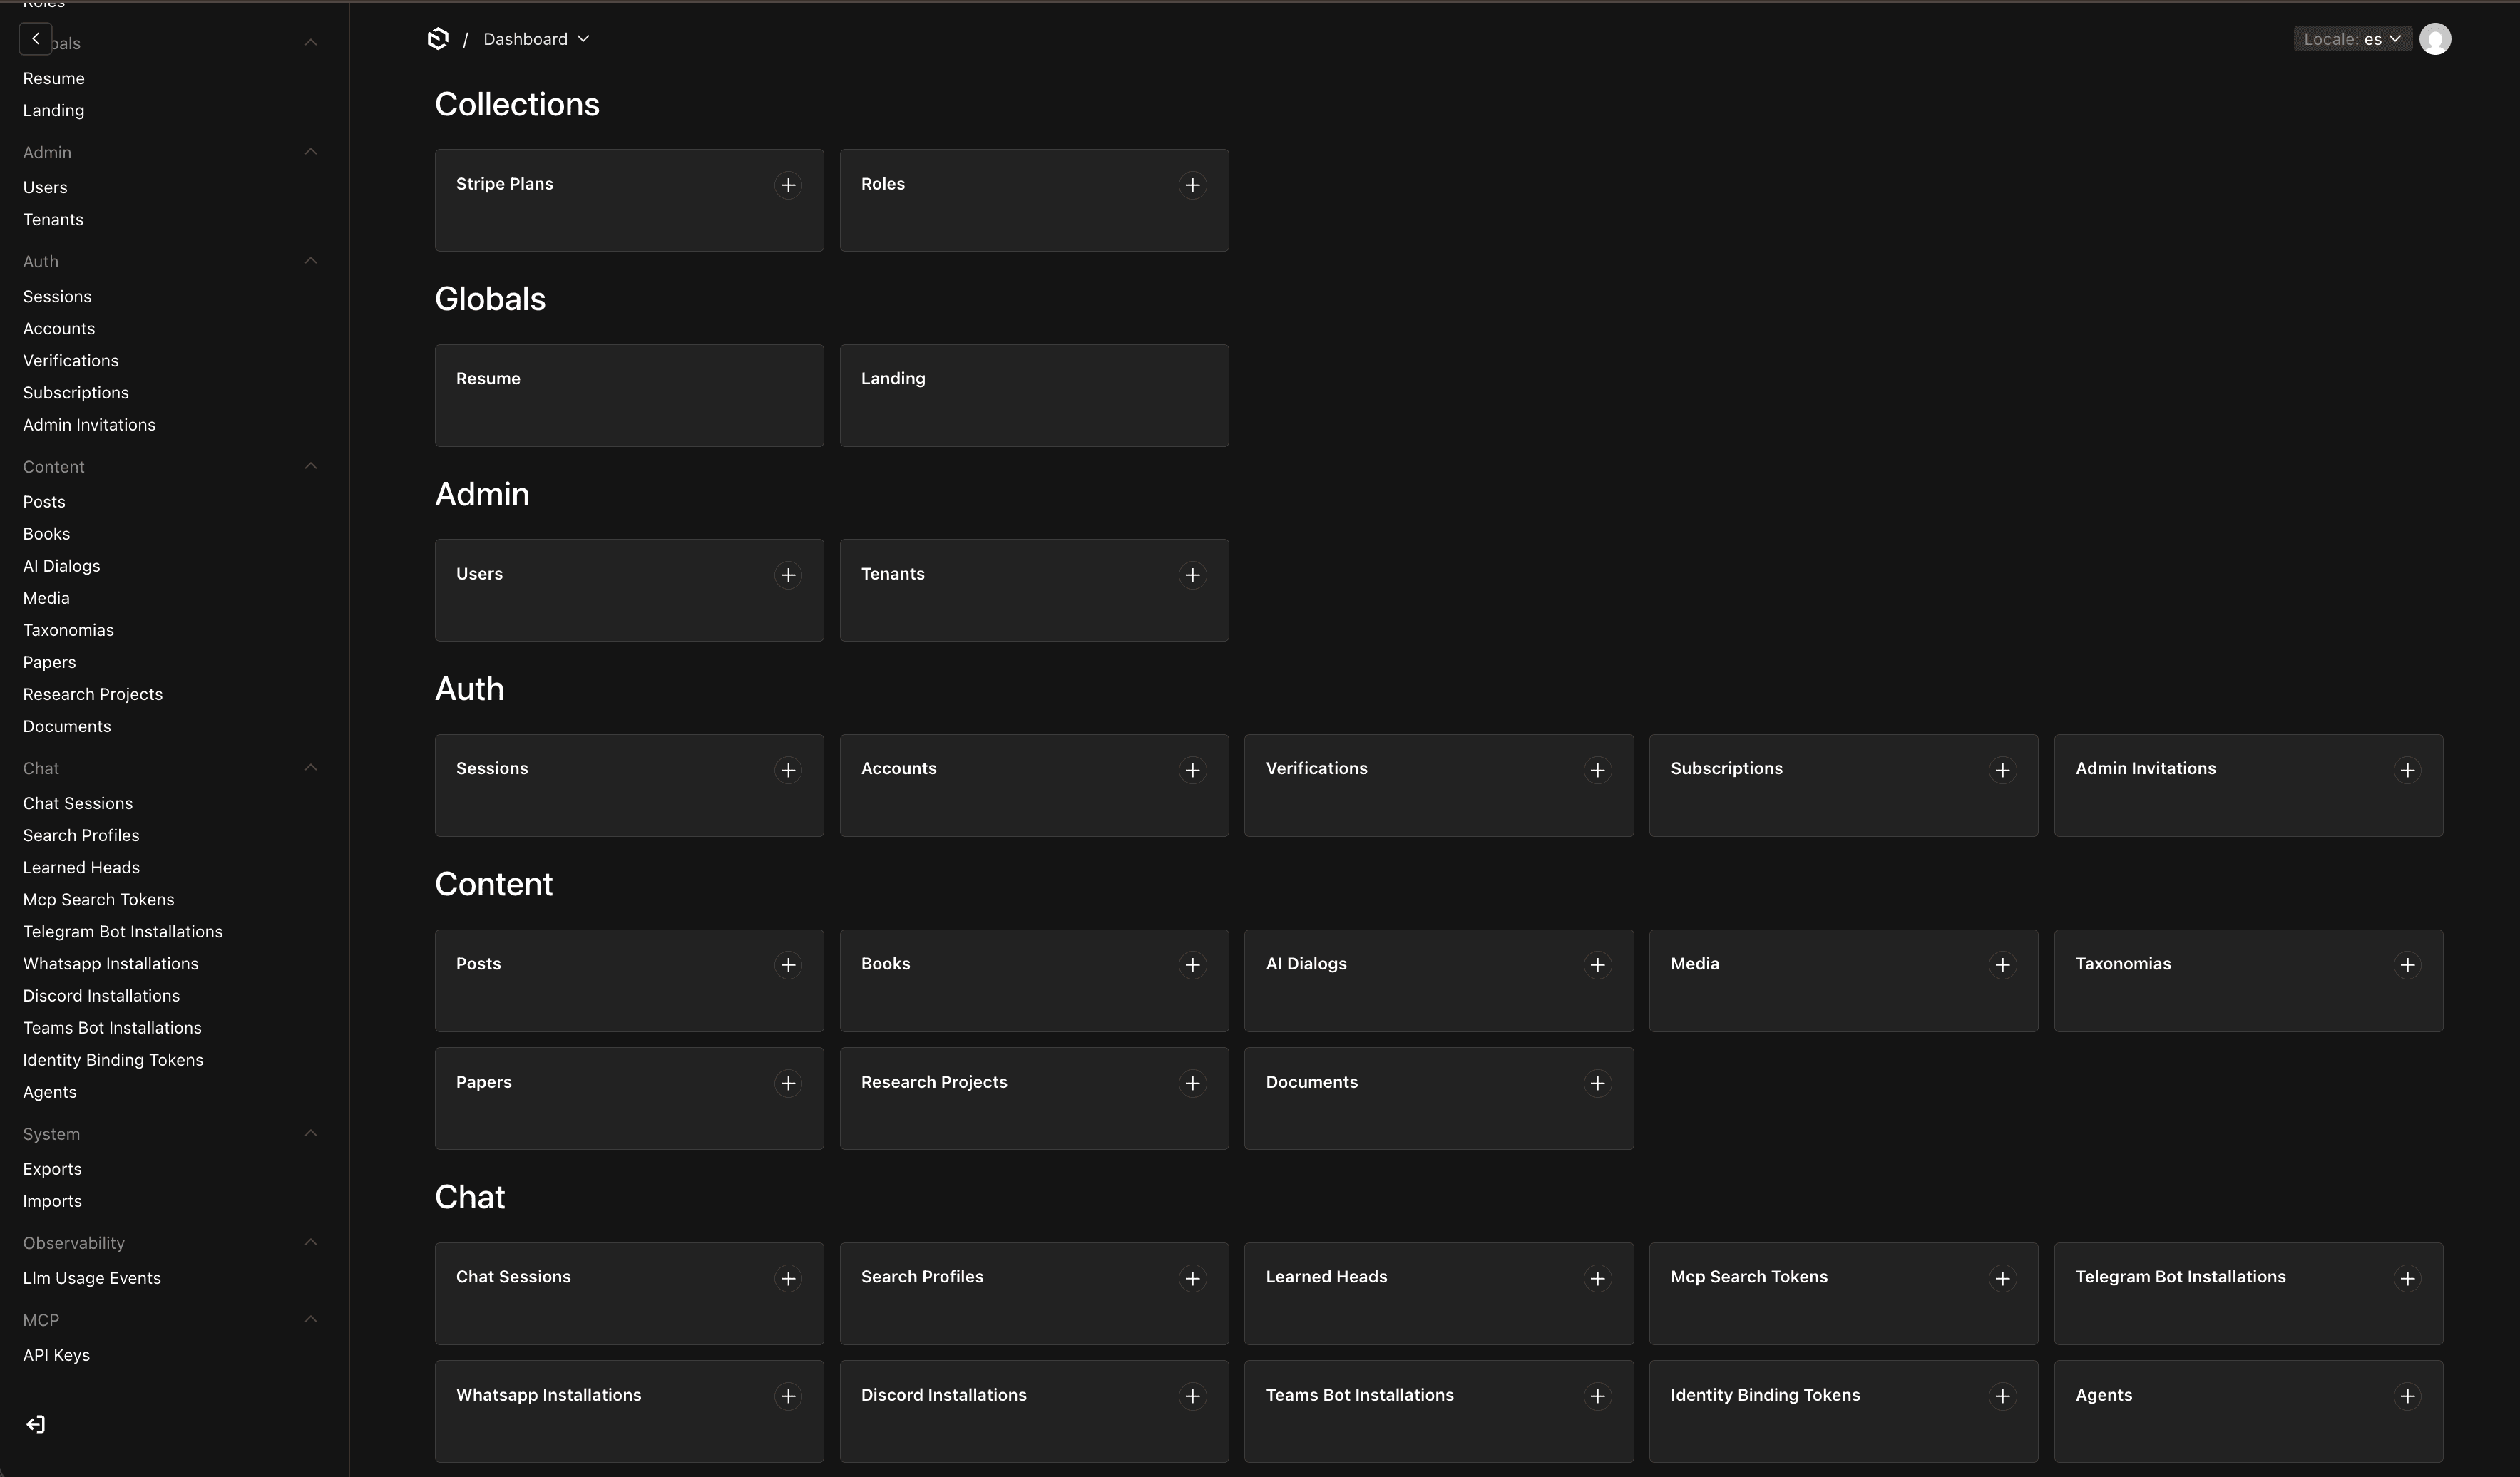The width and height of the screenshot is (2520, 1477).
Task: Open Exports in the sidebar
Action: 52,1169
